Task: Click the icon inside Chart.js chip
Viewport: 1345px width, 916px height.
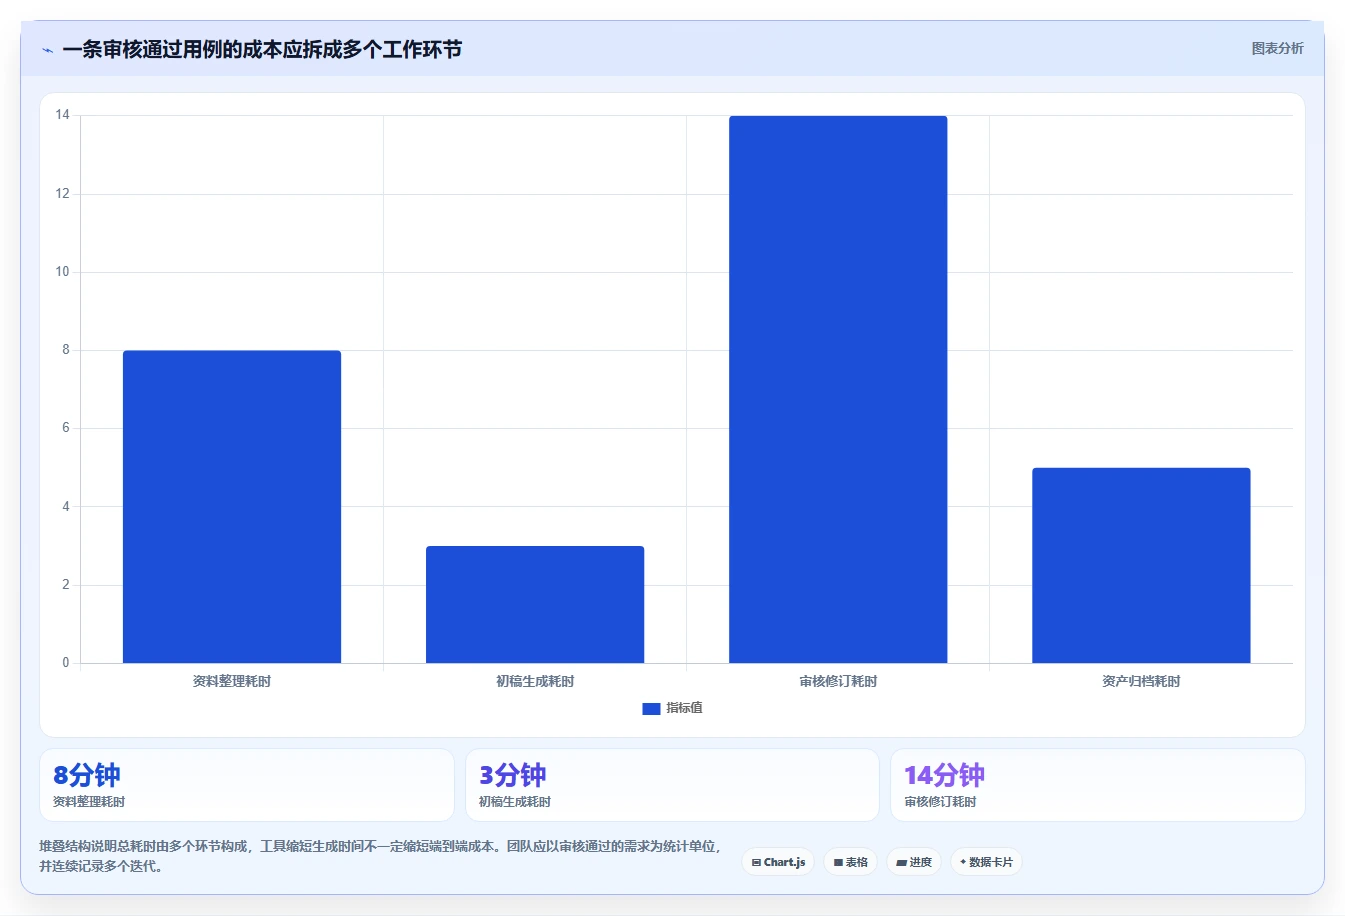Action: 756,862
